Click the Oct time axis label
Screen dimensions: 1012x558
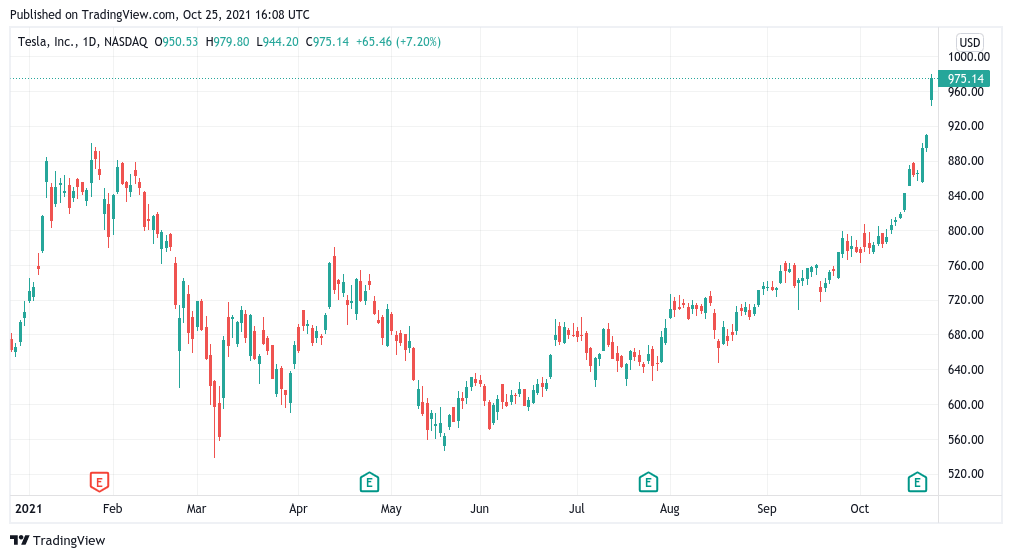coord(860,508)
